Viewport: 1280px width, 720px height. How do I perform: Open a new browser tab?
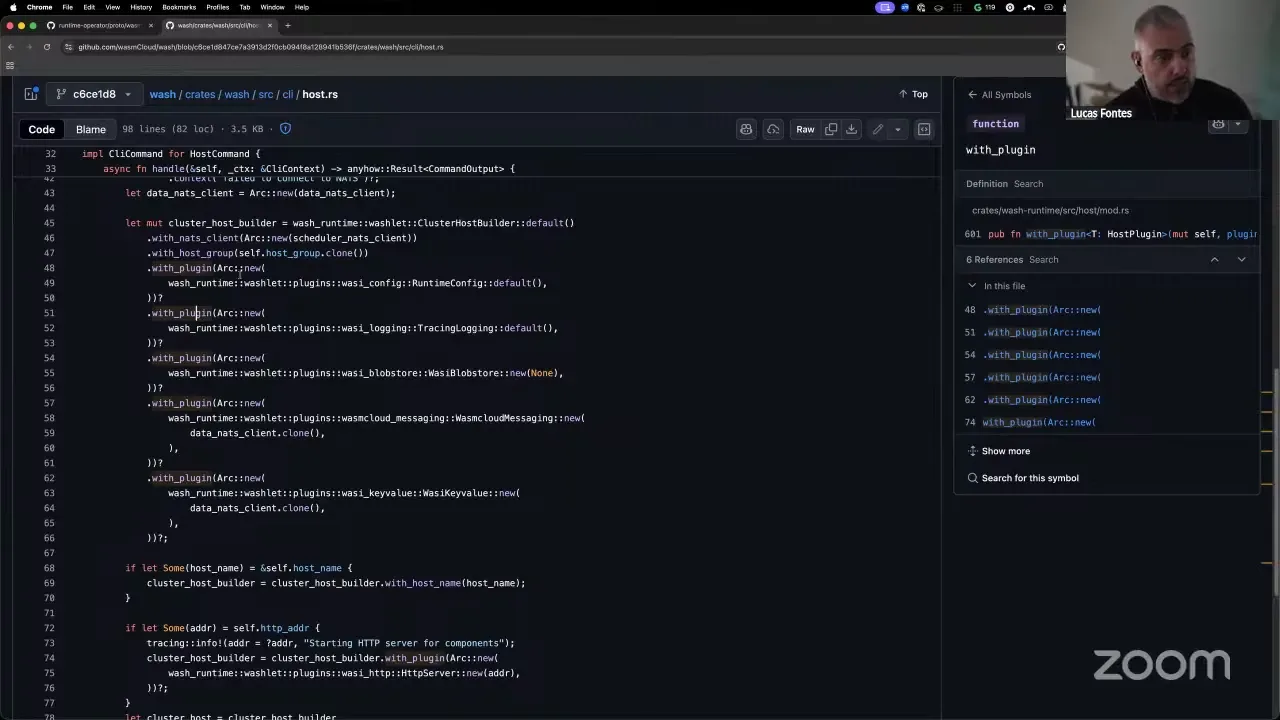[288, 25]
